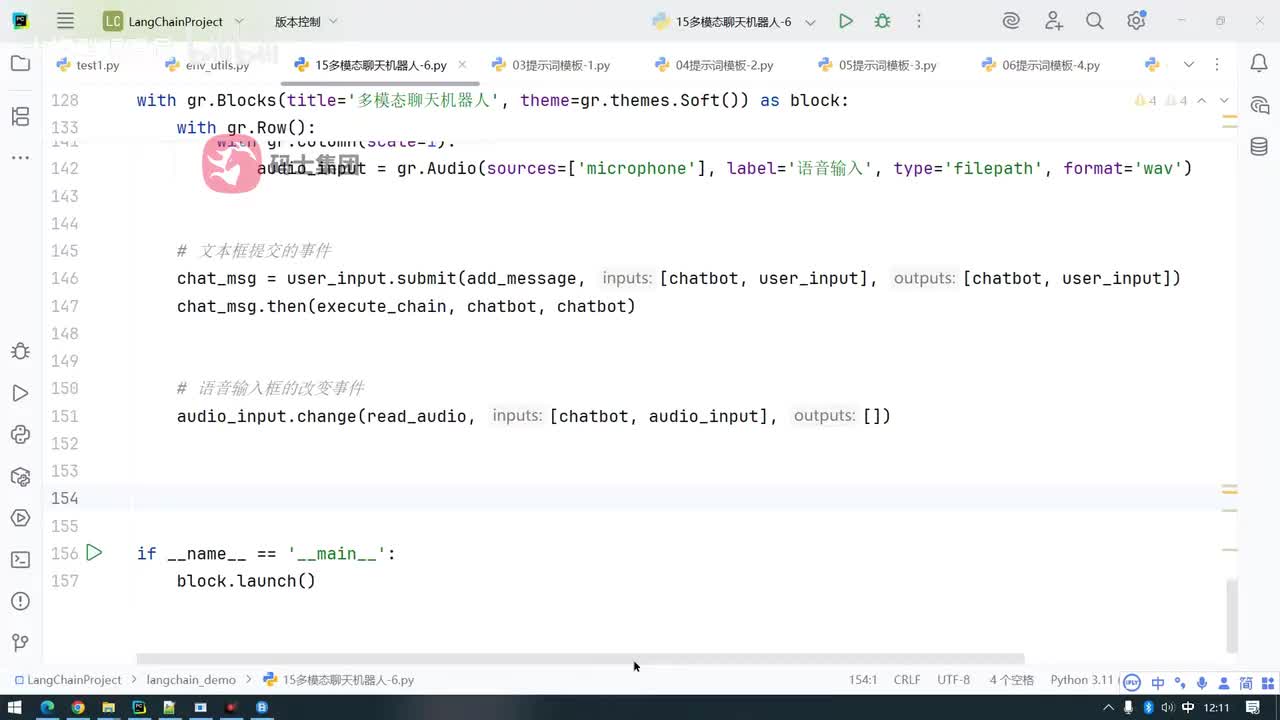
Task: Open the main hamburger menu
Action: (x=65, y=21)
